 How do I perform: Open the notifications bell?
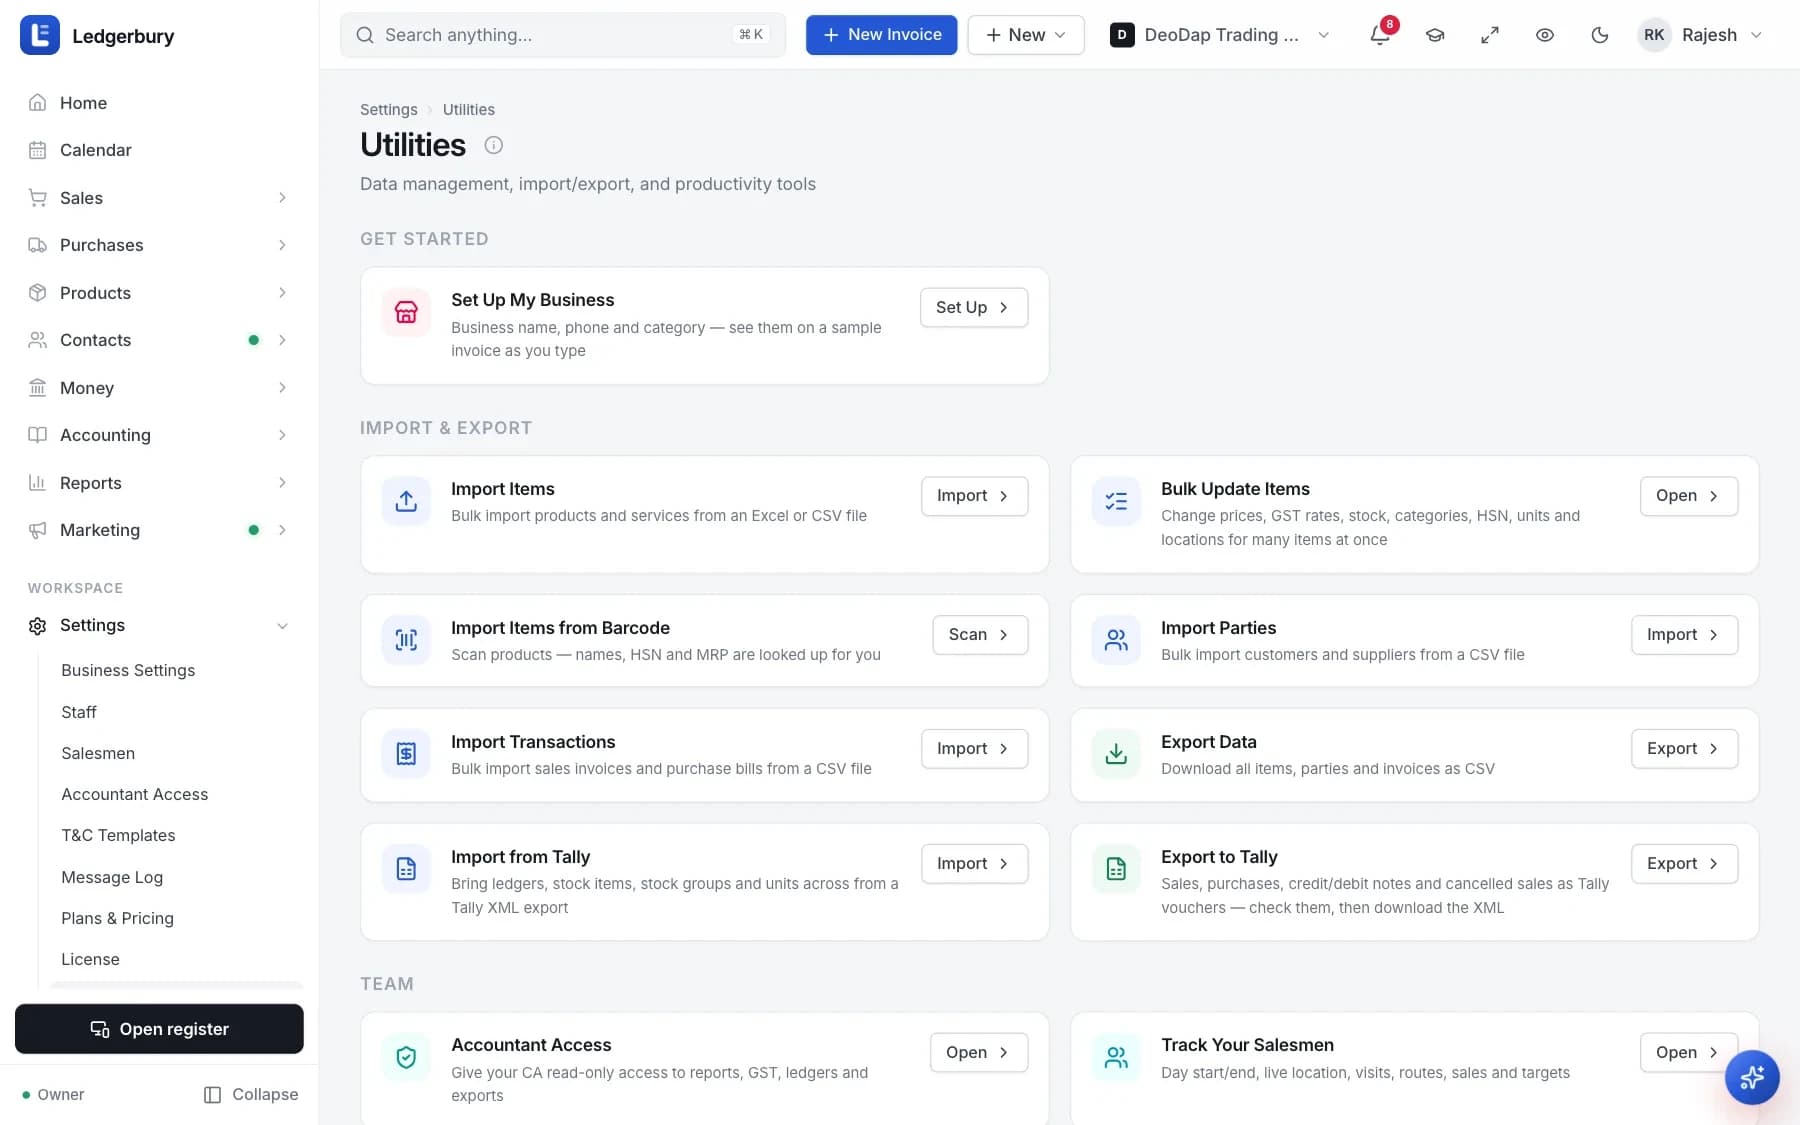(1380, 35)
